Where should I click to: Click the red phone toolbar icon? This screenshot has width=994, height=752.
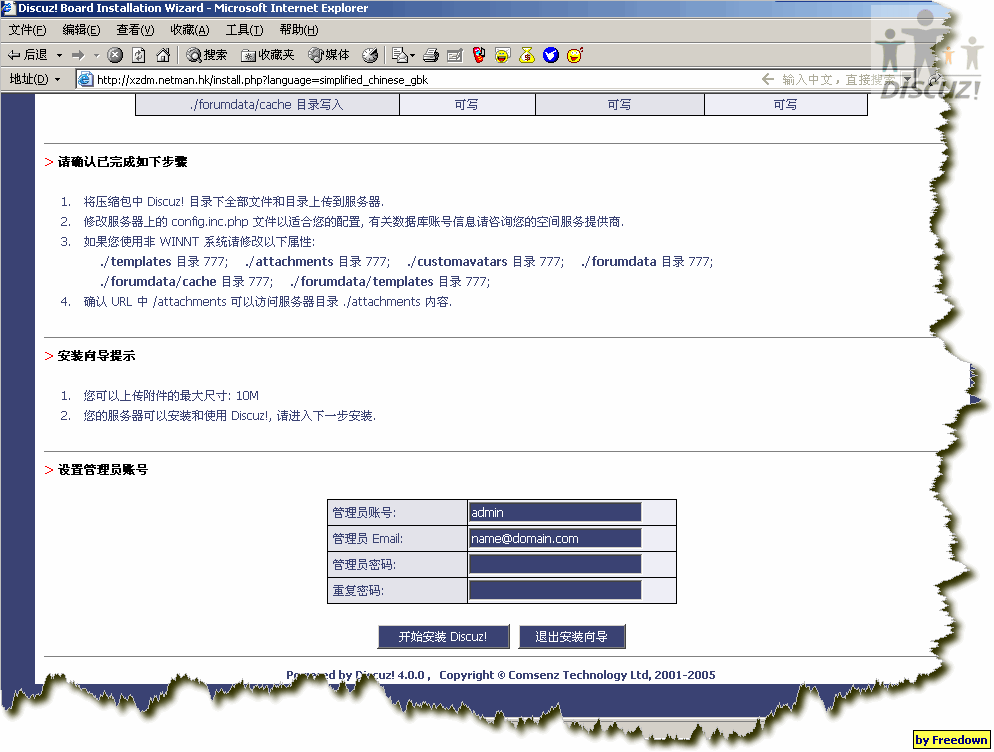[x=479, y=55]
